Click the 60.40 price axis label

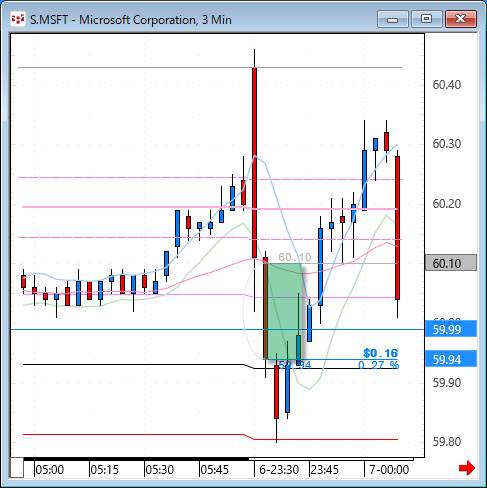point(447,85)
